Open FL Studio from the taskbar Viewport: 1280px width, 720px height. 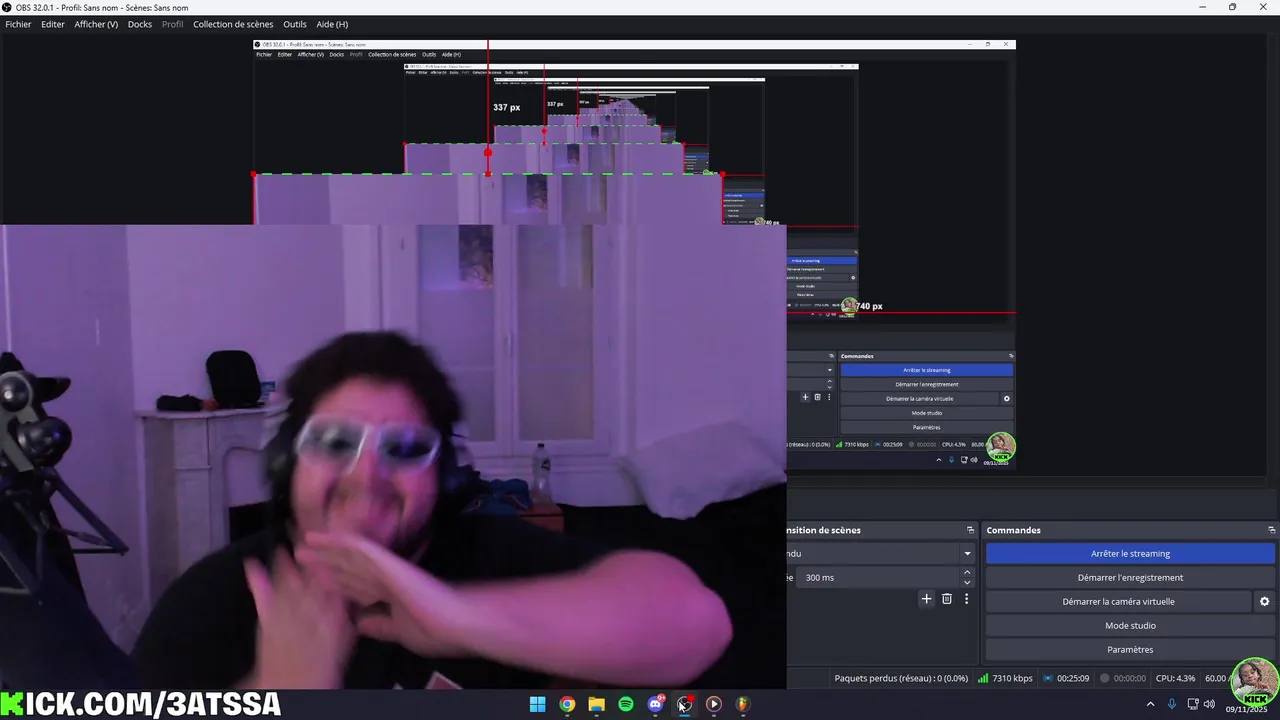(743, 704)
